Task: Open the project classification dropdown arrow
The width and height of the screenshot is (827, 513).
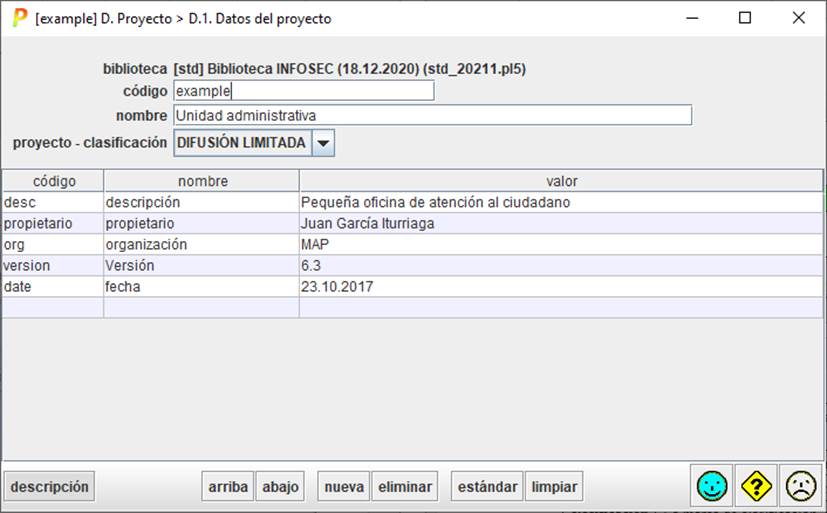Action: tap(323, 143)
